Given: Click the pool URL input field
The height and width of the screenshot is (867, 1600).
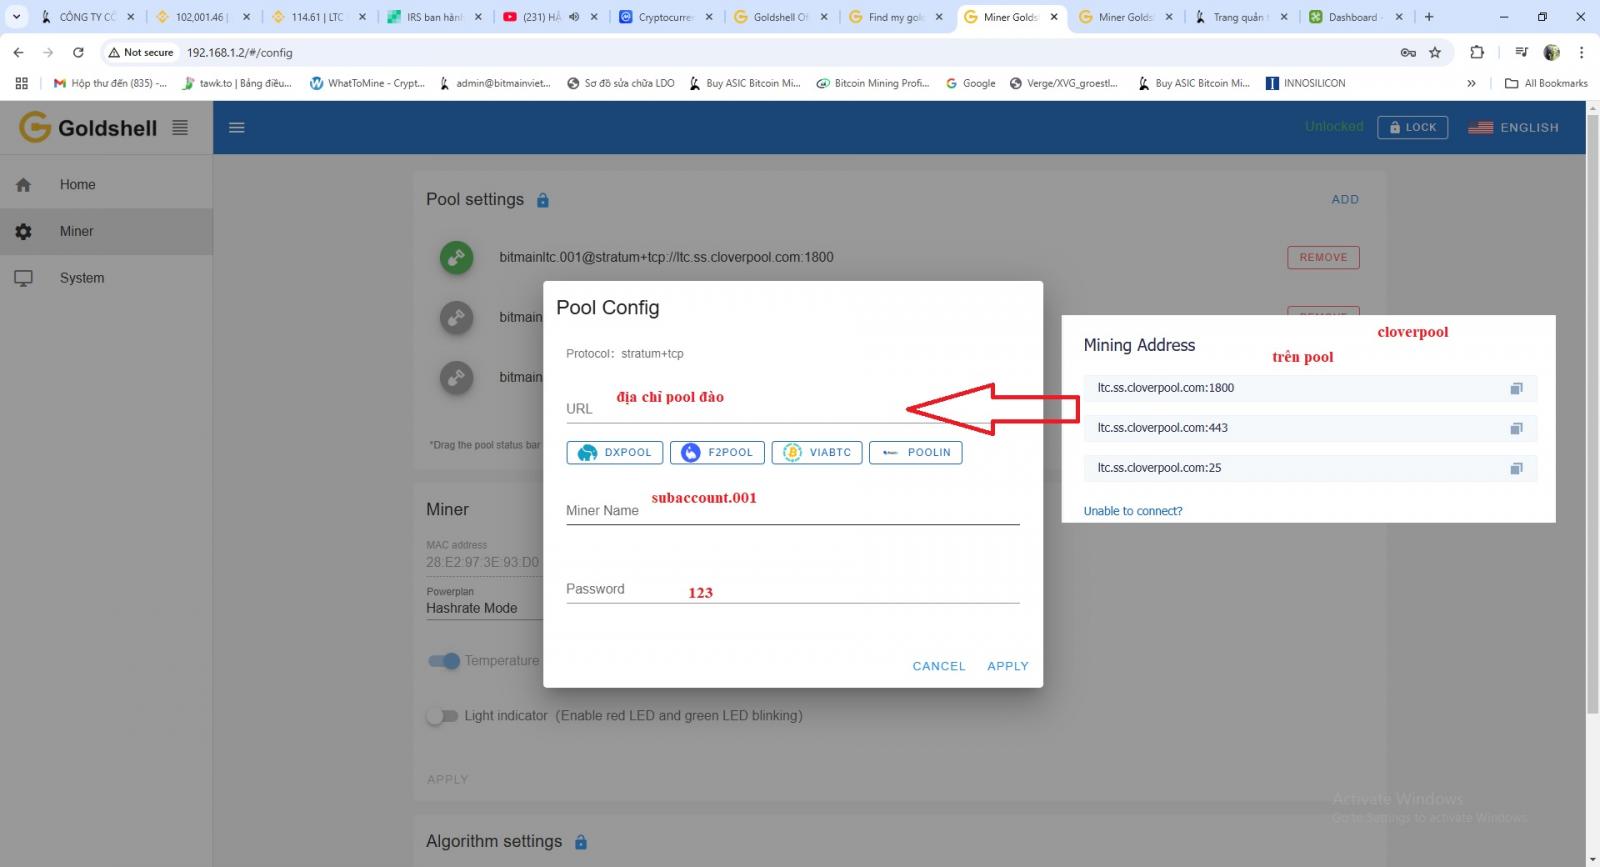Looking at the screenshot, I should (792, 407).
